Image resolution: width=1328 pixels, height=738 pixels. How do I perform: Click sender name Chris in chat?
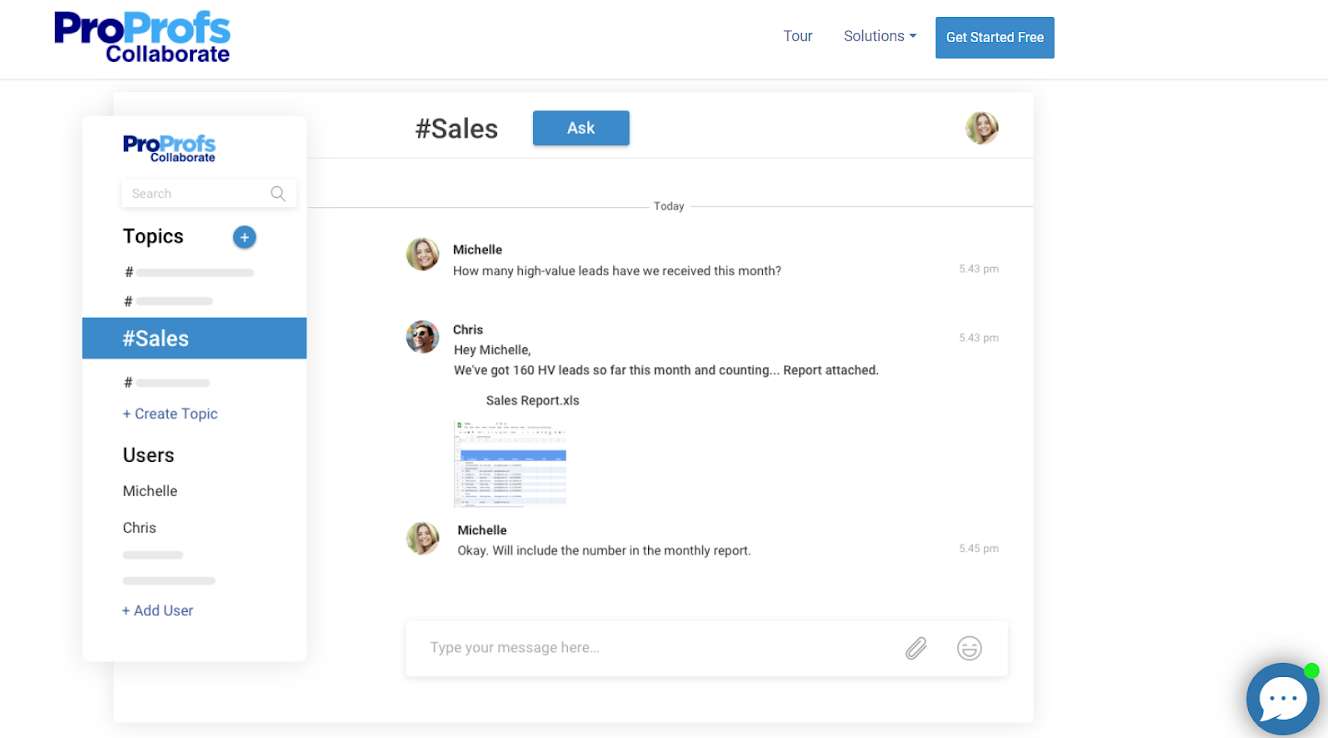pos(468,330)
